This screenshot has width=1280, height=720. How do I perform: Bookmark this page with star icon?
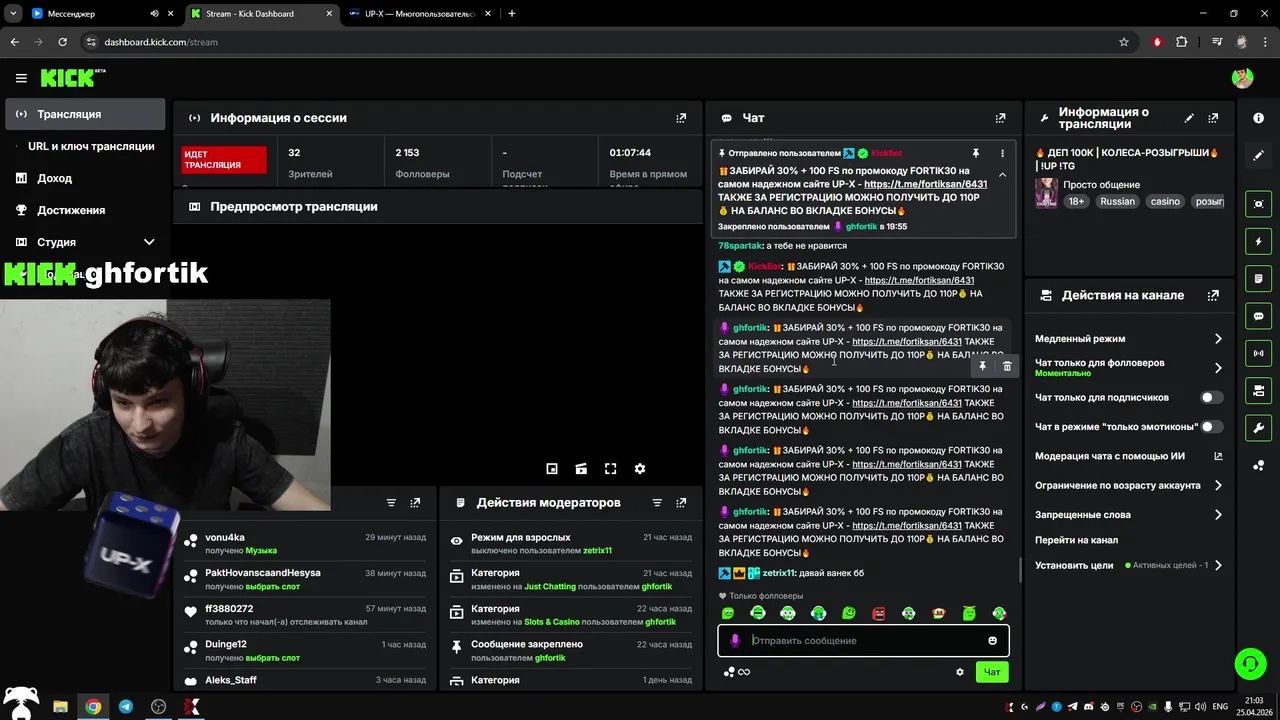click(1124, 42)
